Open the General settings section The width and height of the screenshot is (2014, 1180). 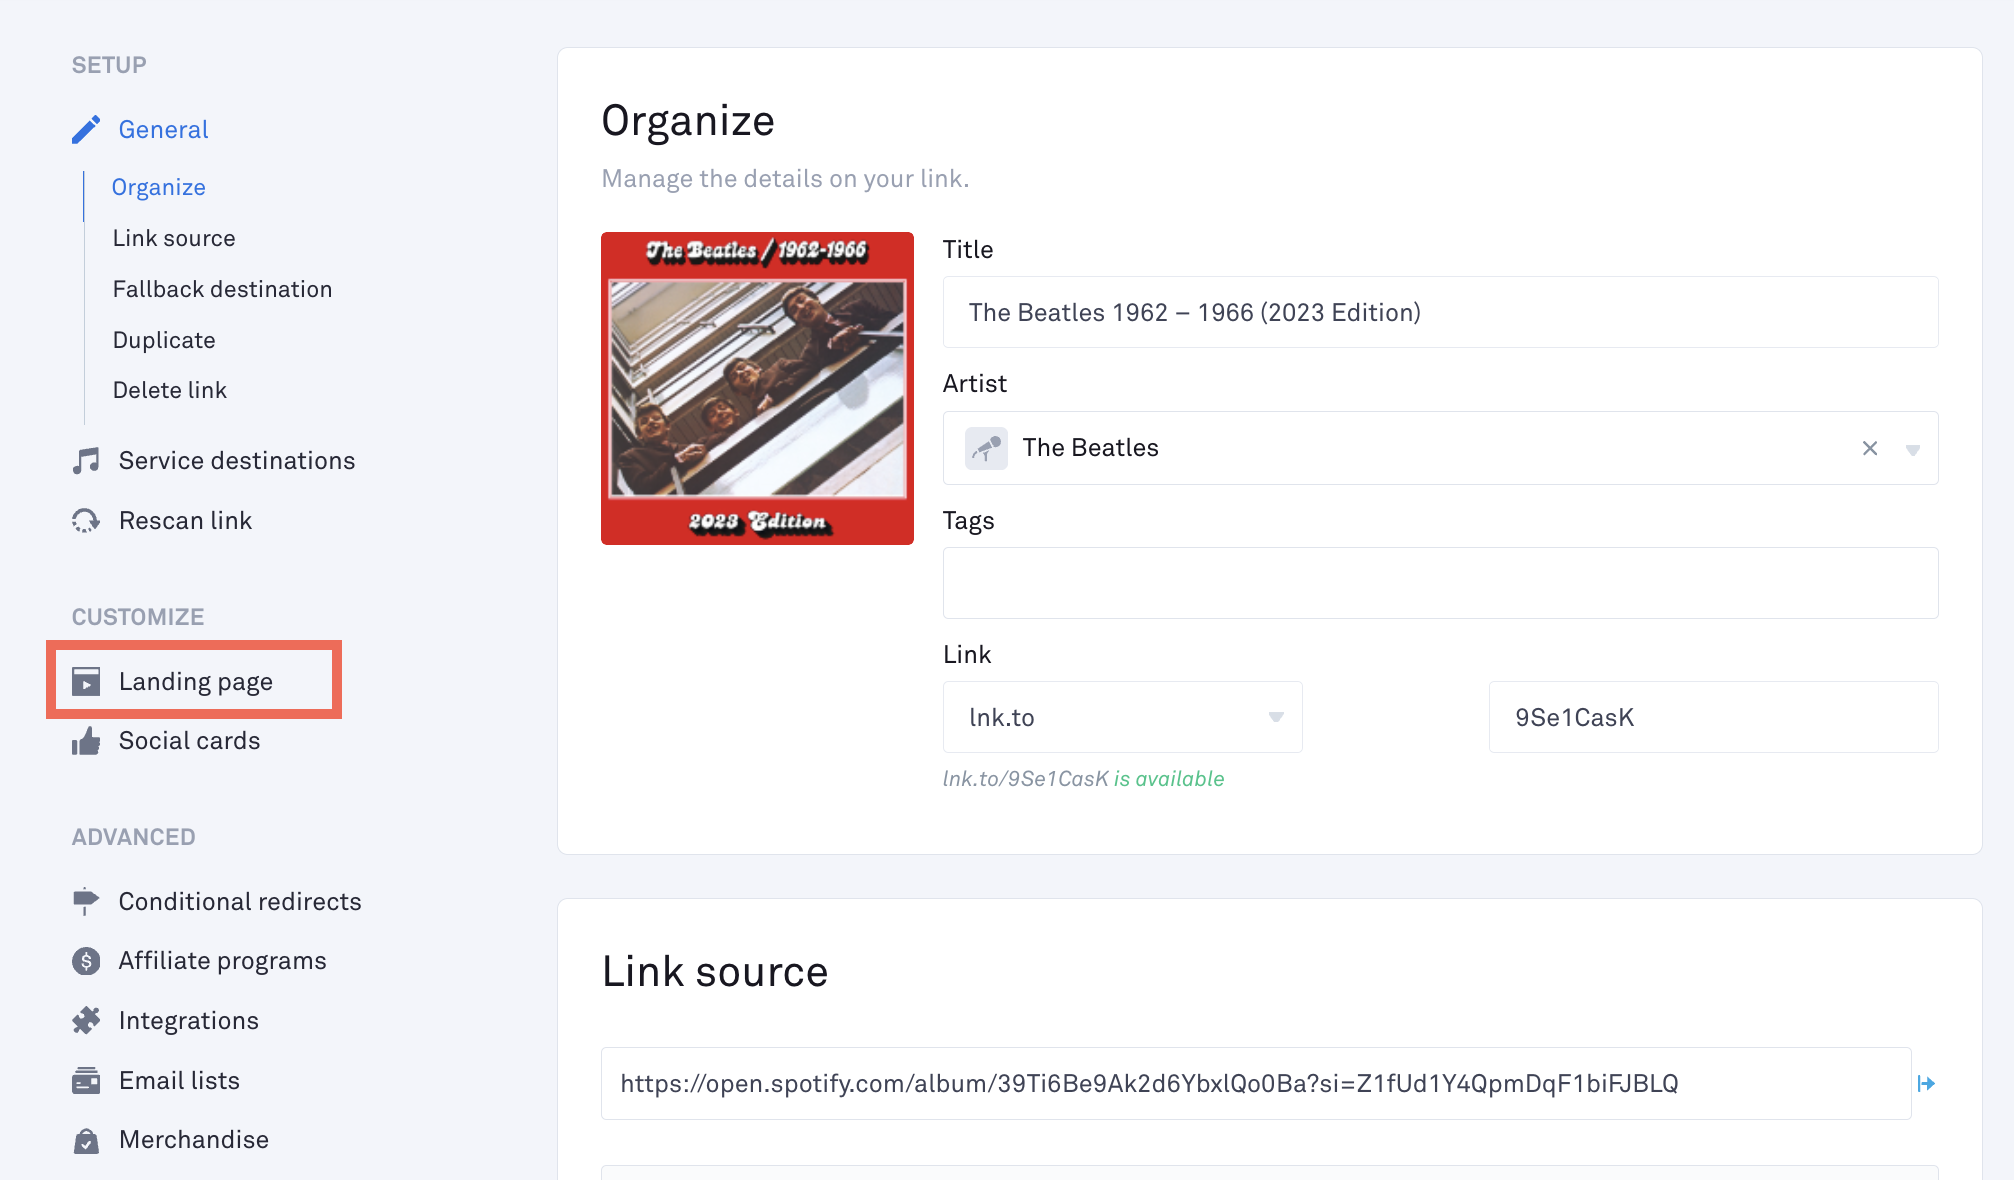163,129
